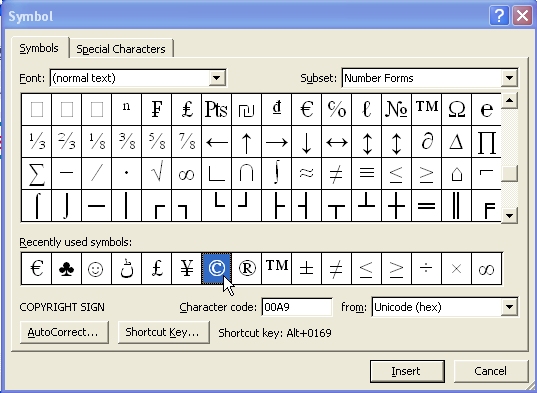
Task: Click the symbol grid scrollbar up arrow
Action: (x=510, y=101)
